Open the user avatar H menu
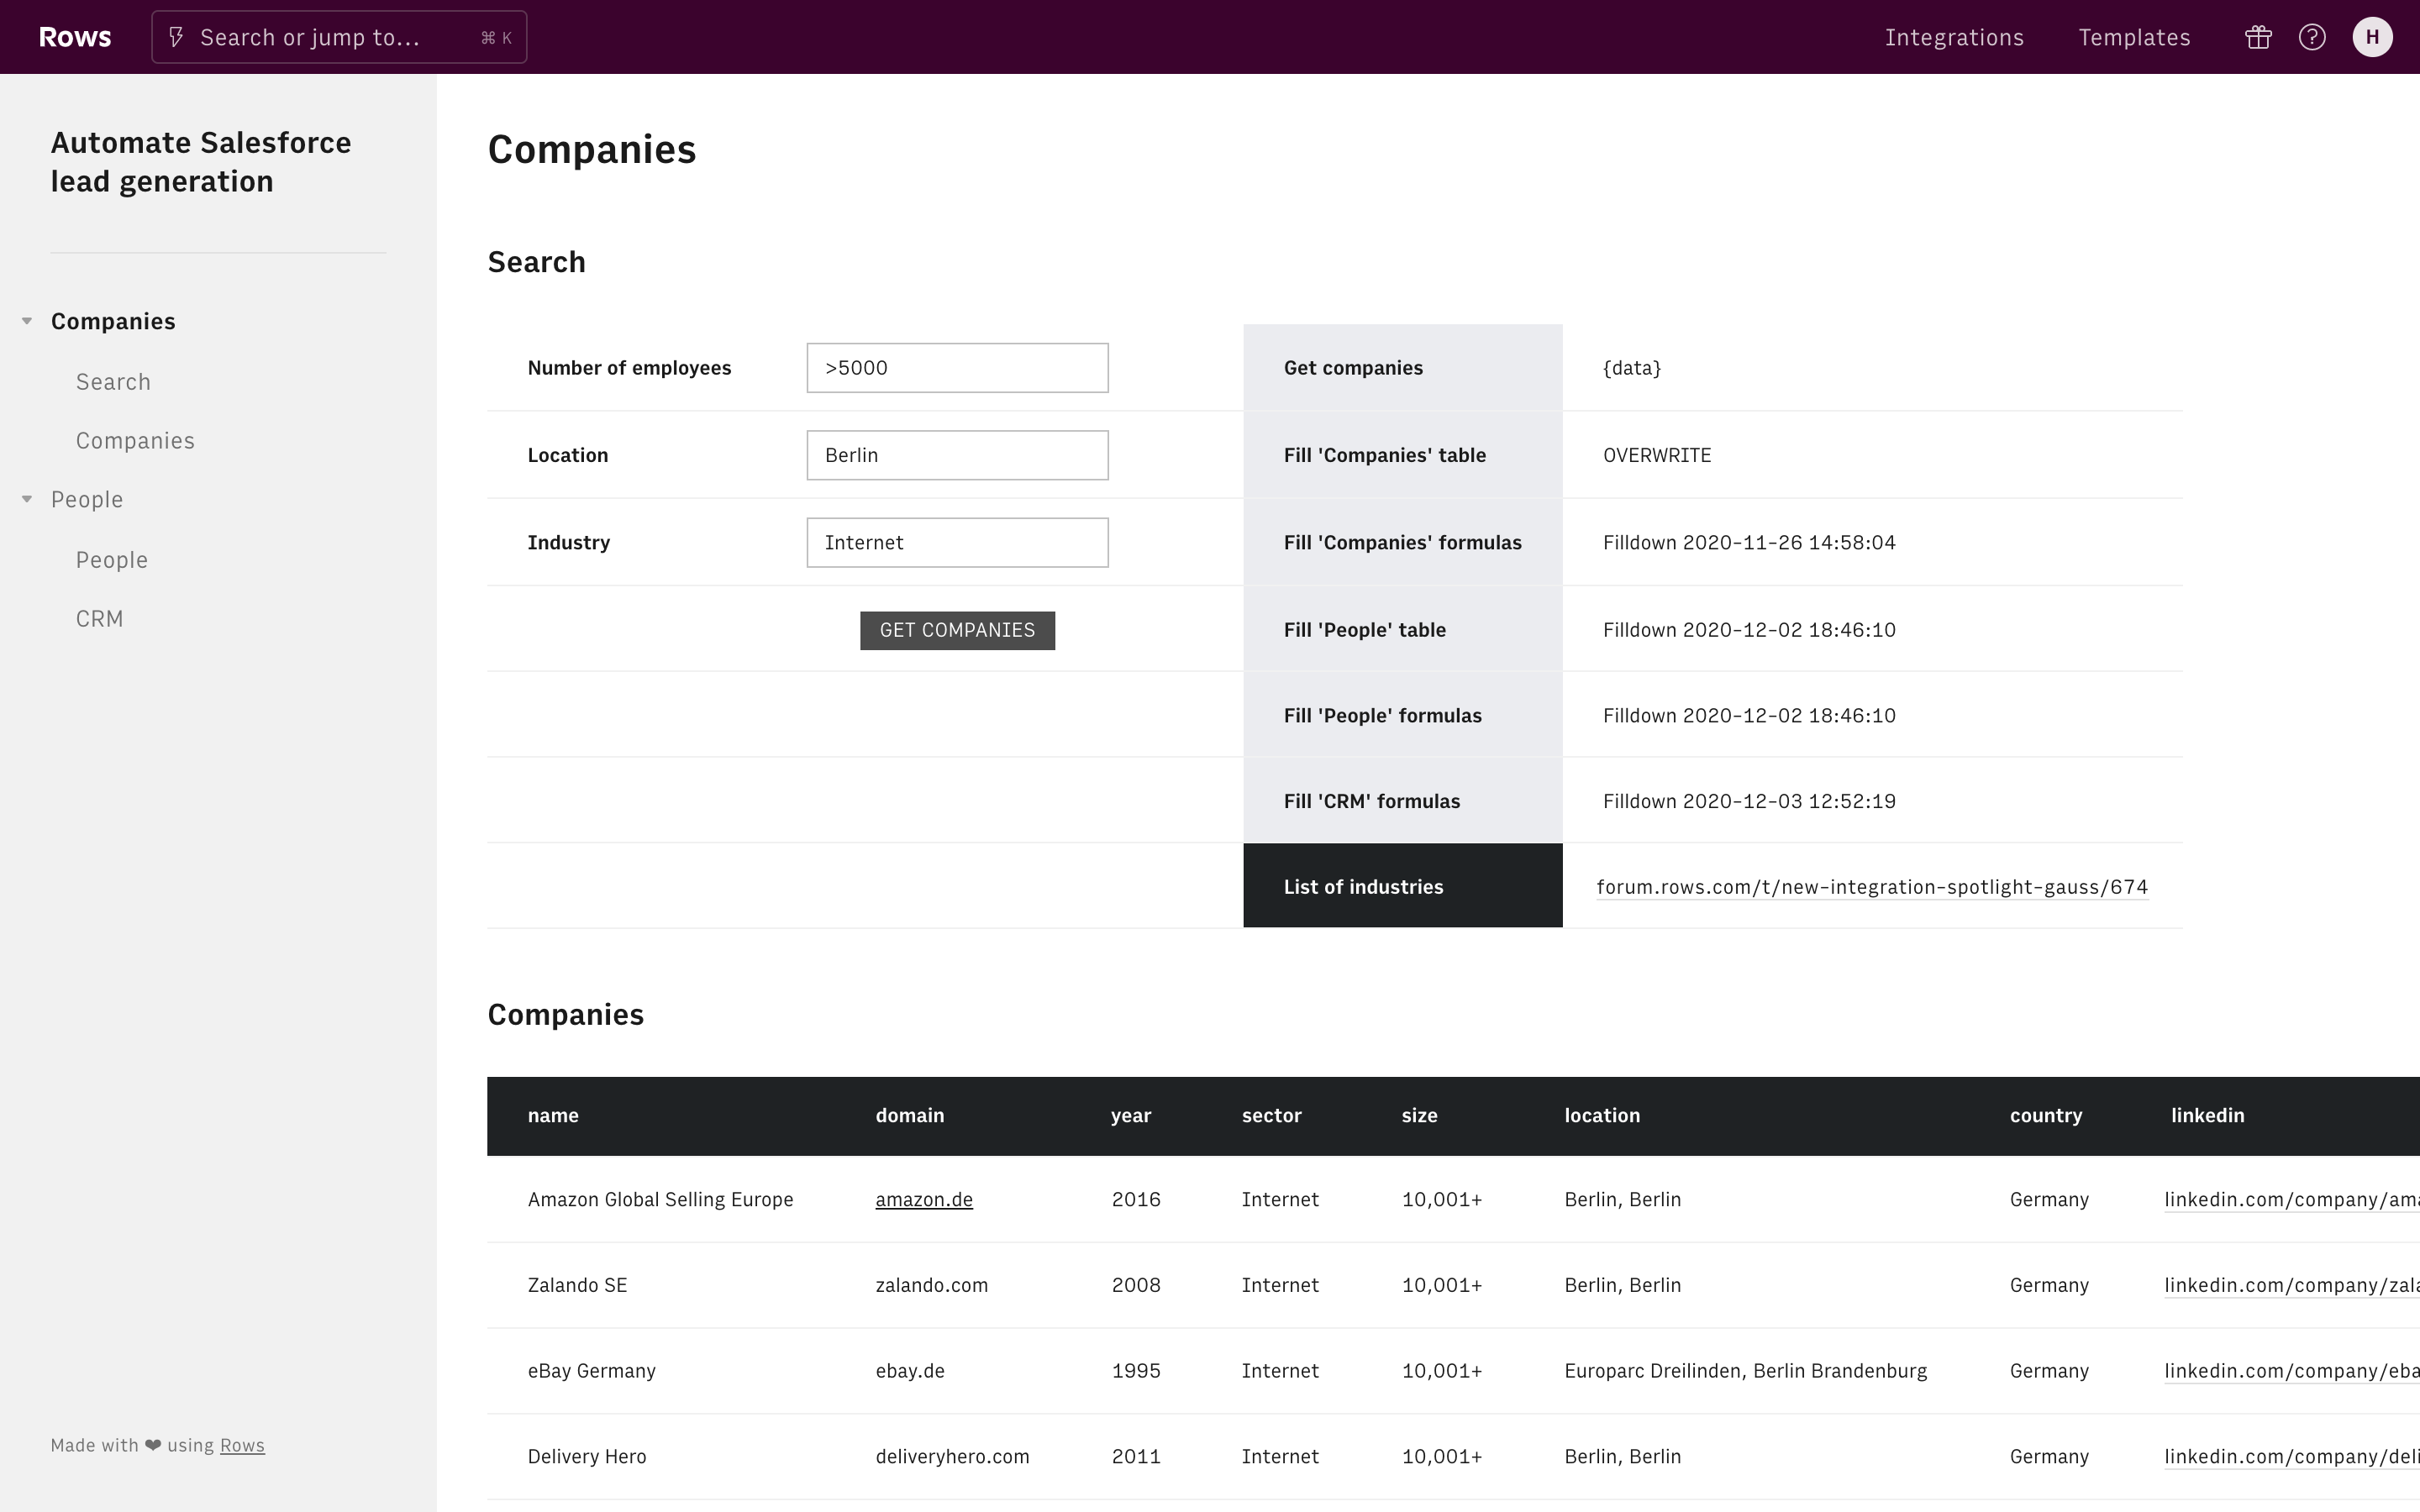The image size is (2420, 1512). [x=2372, y=37]
